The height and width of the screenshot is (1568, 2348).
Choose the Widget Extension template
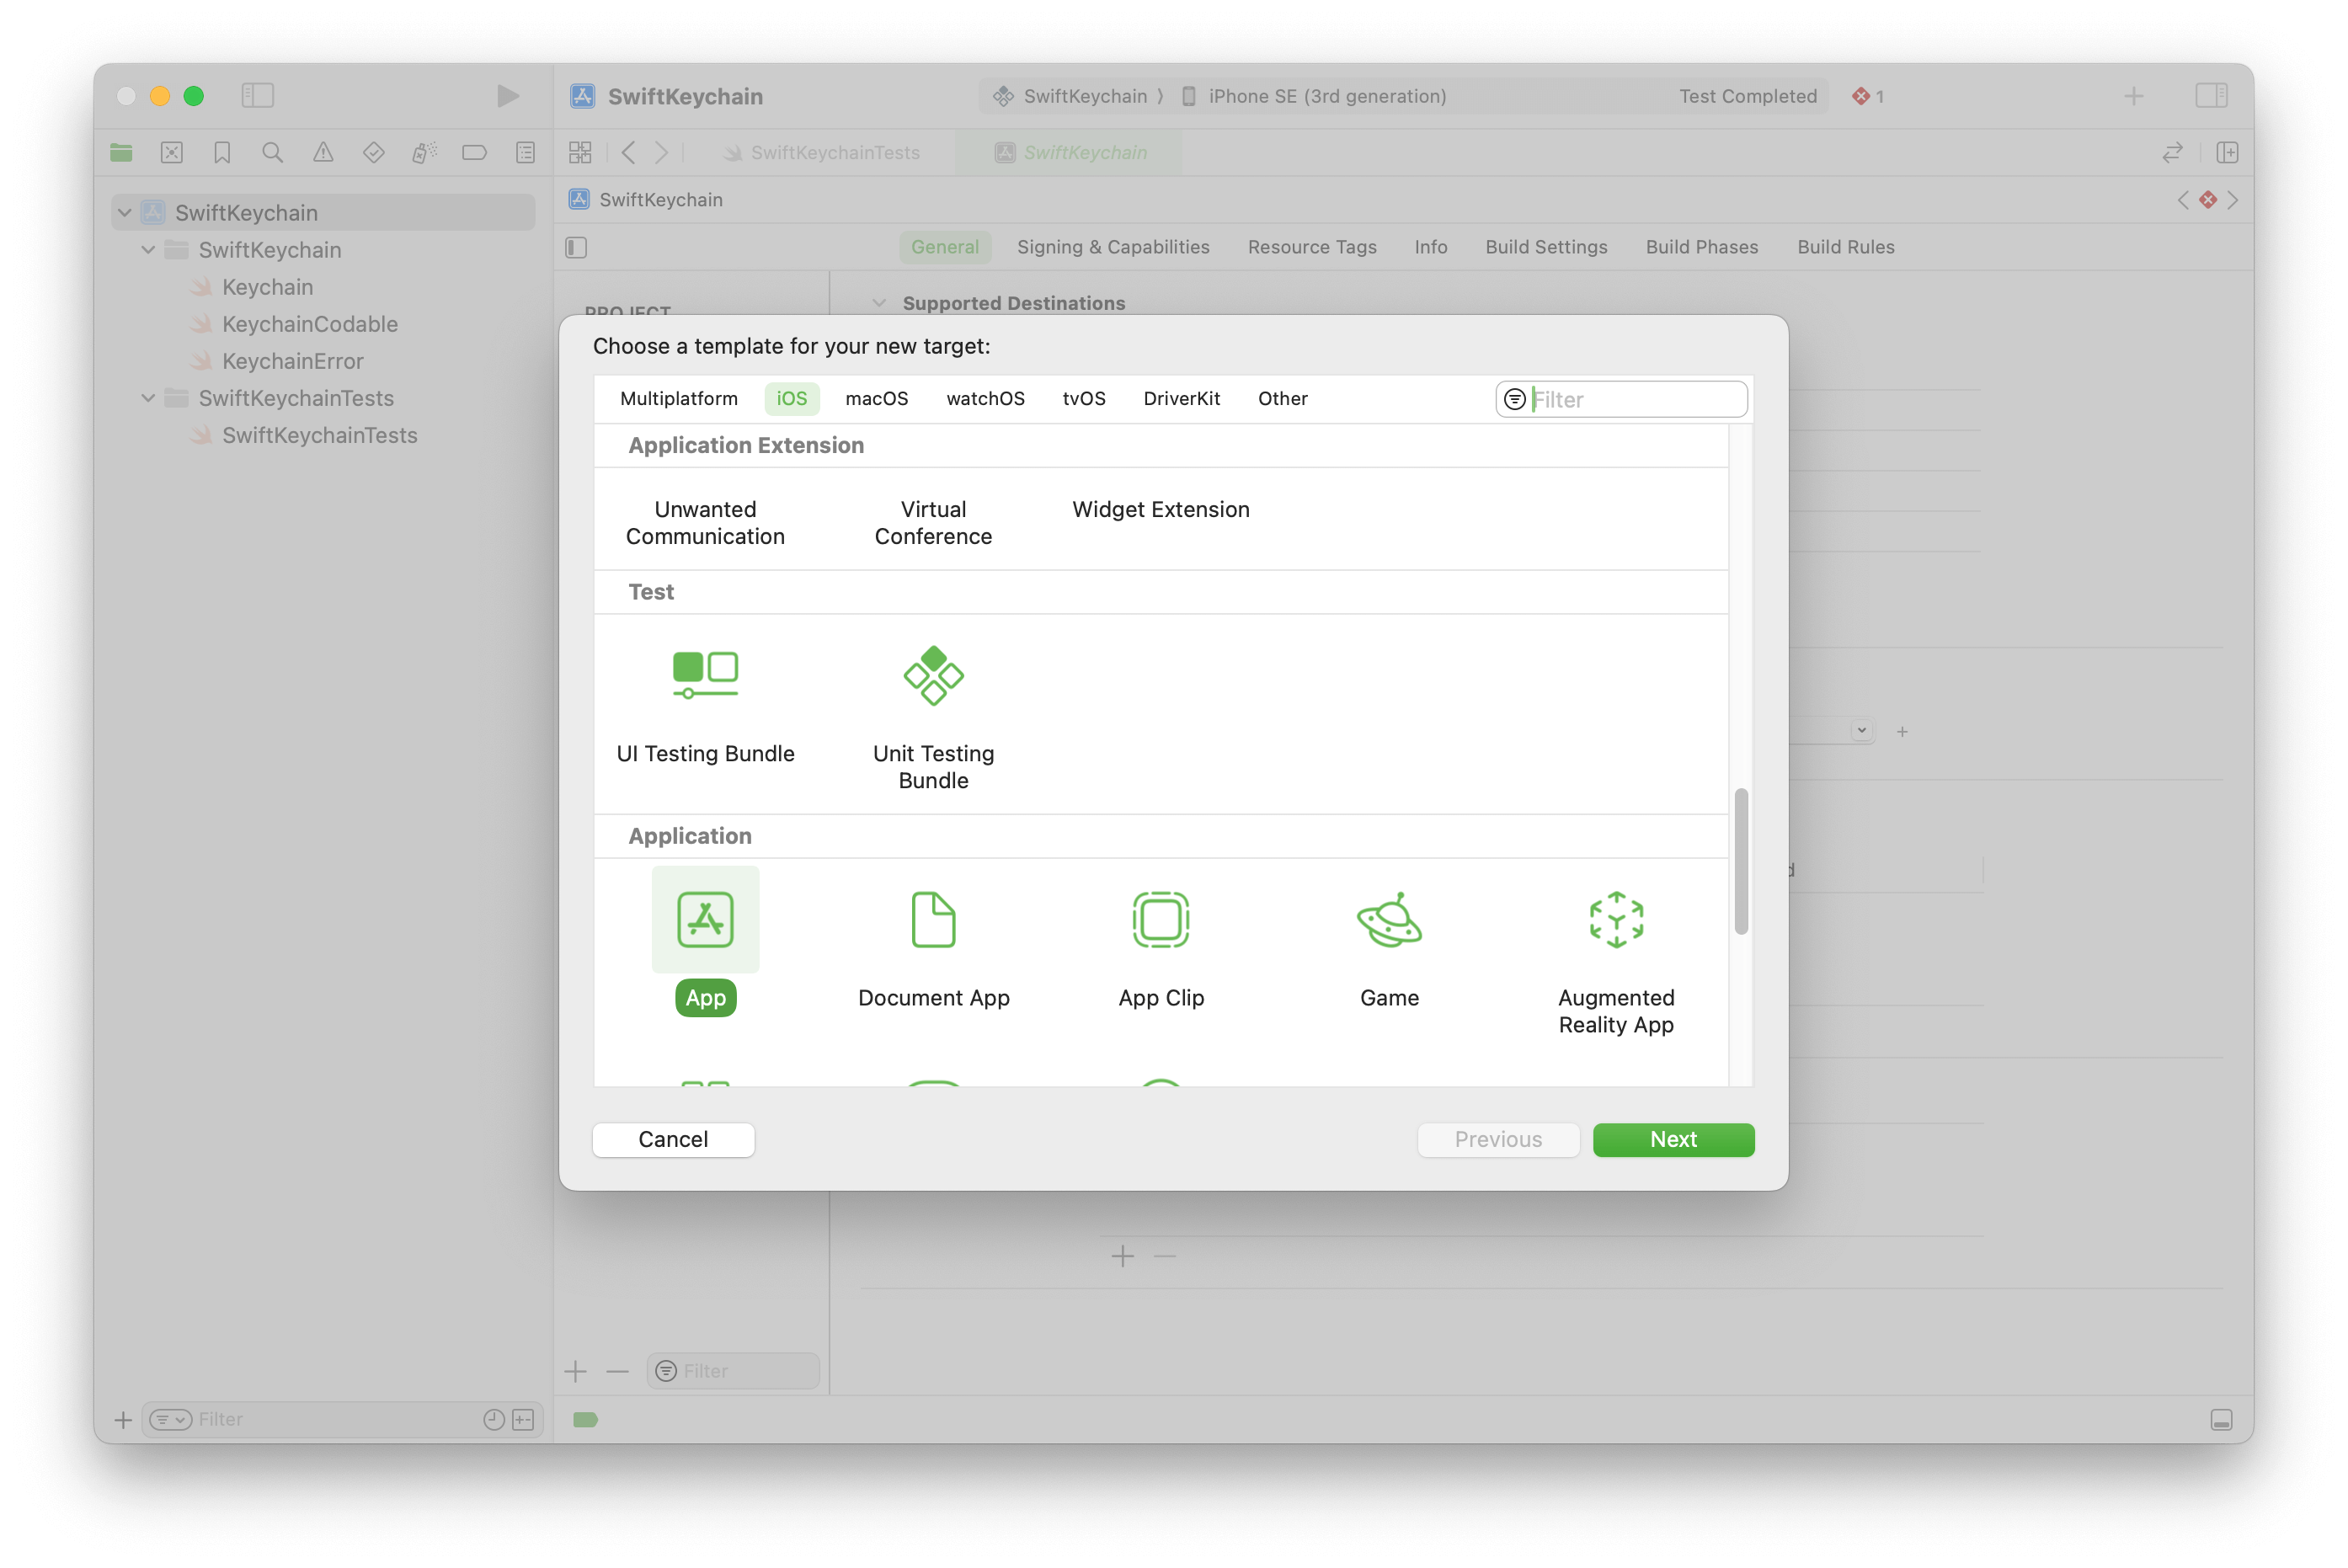tap(1161, 509)
